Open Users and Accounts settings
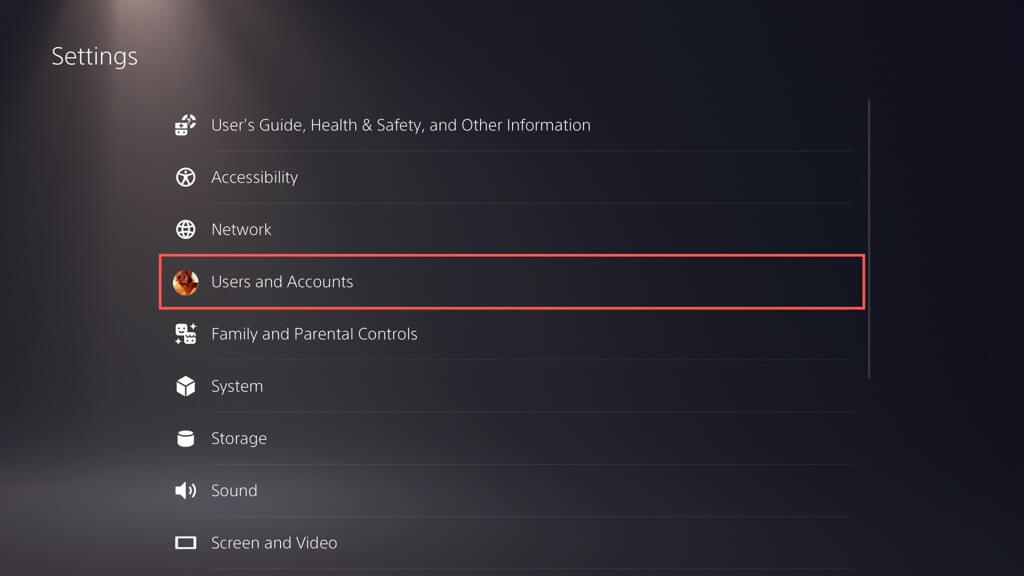1024x576 pixels. (282, 282)
